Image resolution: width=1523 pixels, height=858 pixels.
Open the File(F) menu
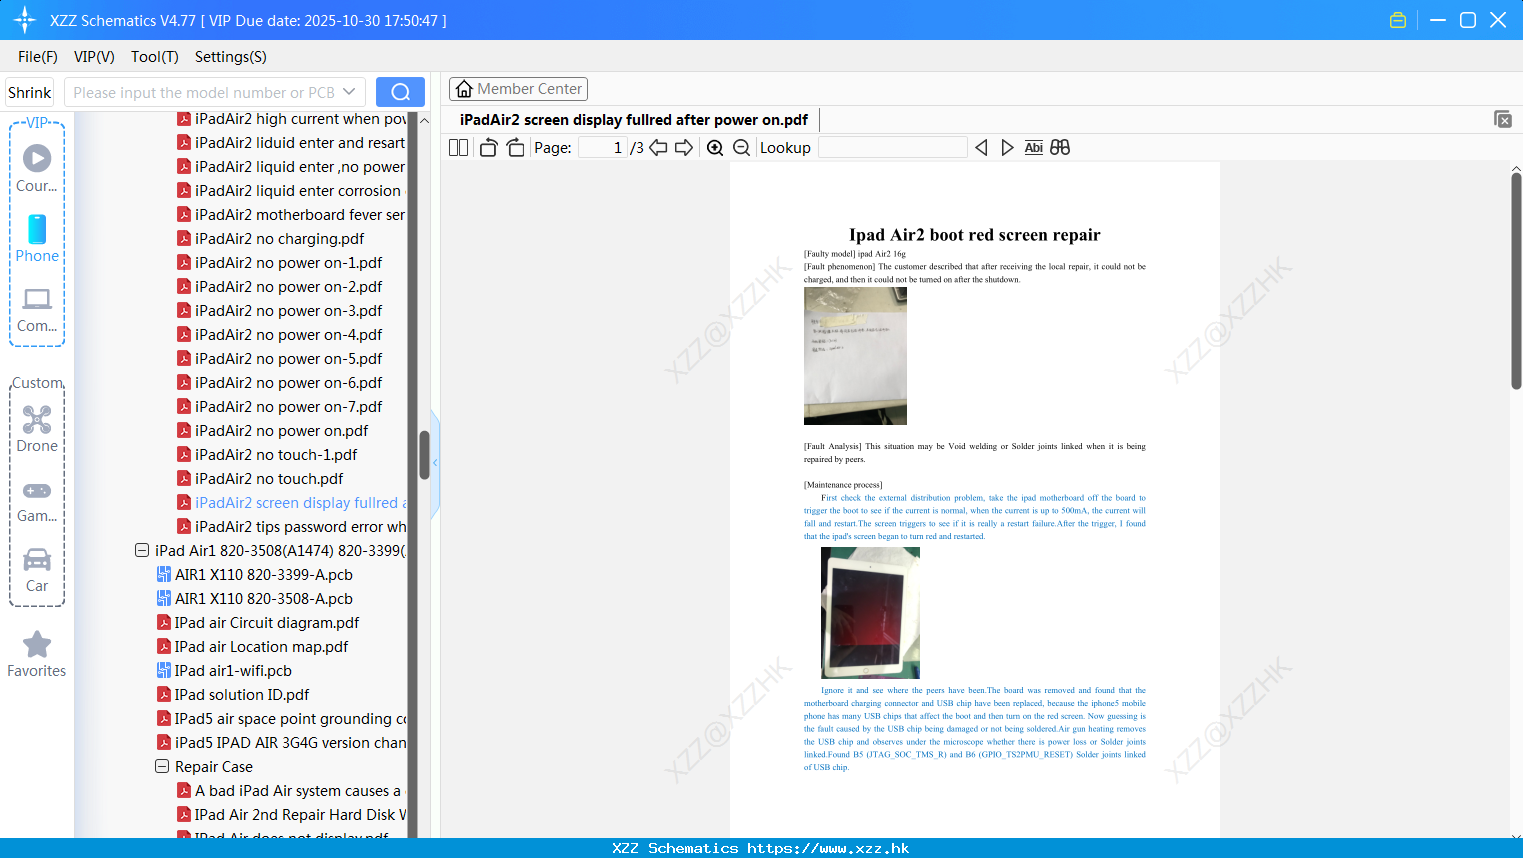38,57
